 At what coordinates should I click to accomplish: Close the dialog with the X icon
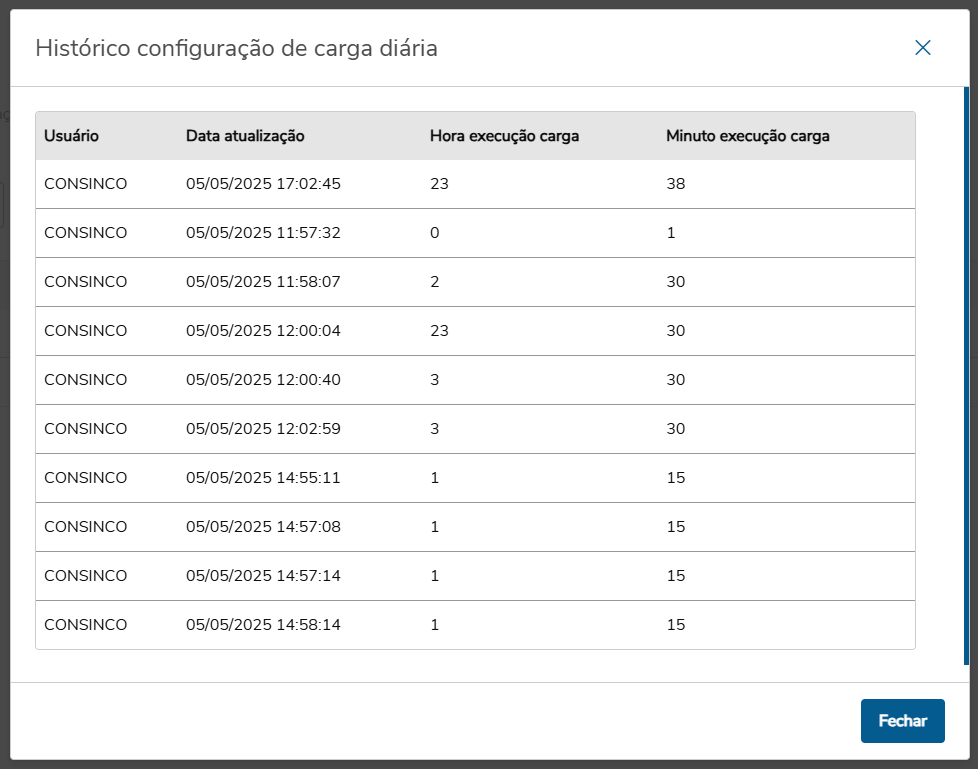[x=922, y=48]
